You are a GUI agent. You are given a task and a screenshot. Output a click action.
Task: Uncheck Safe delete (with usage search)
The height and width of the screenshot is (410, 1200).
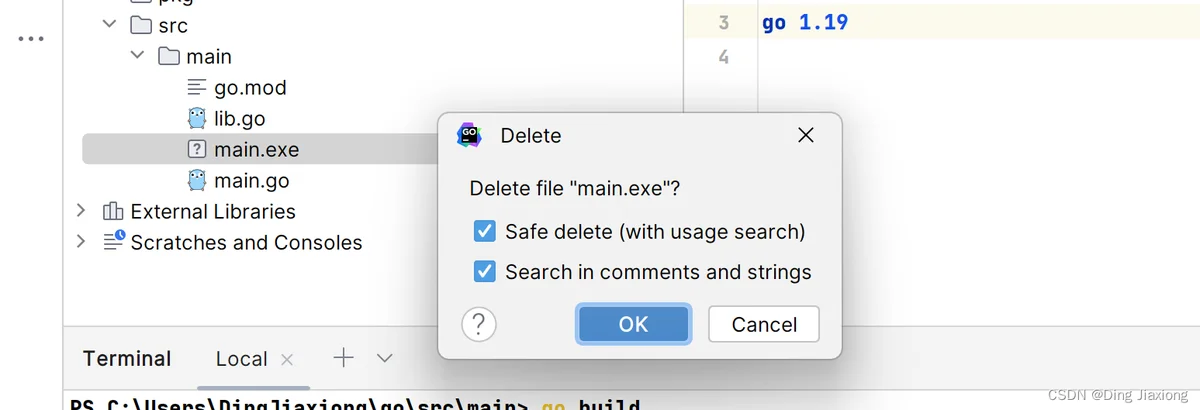484,232
